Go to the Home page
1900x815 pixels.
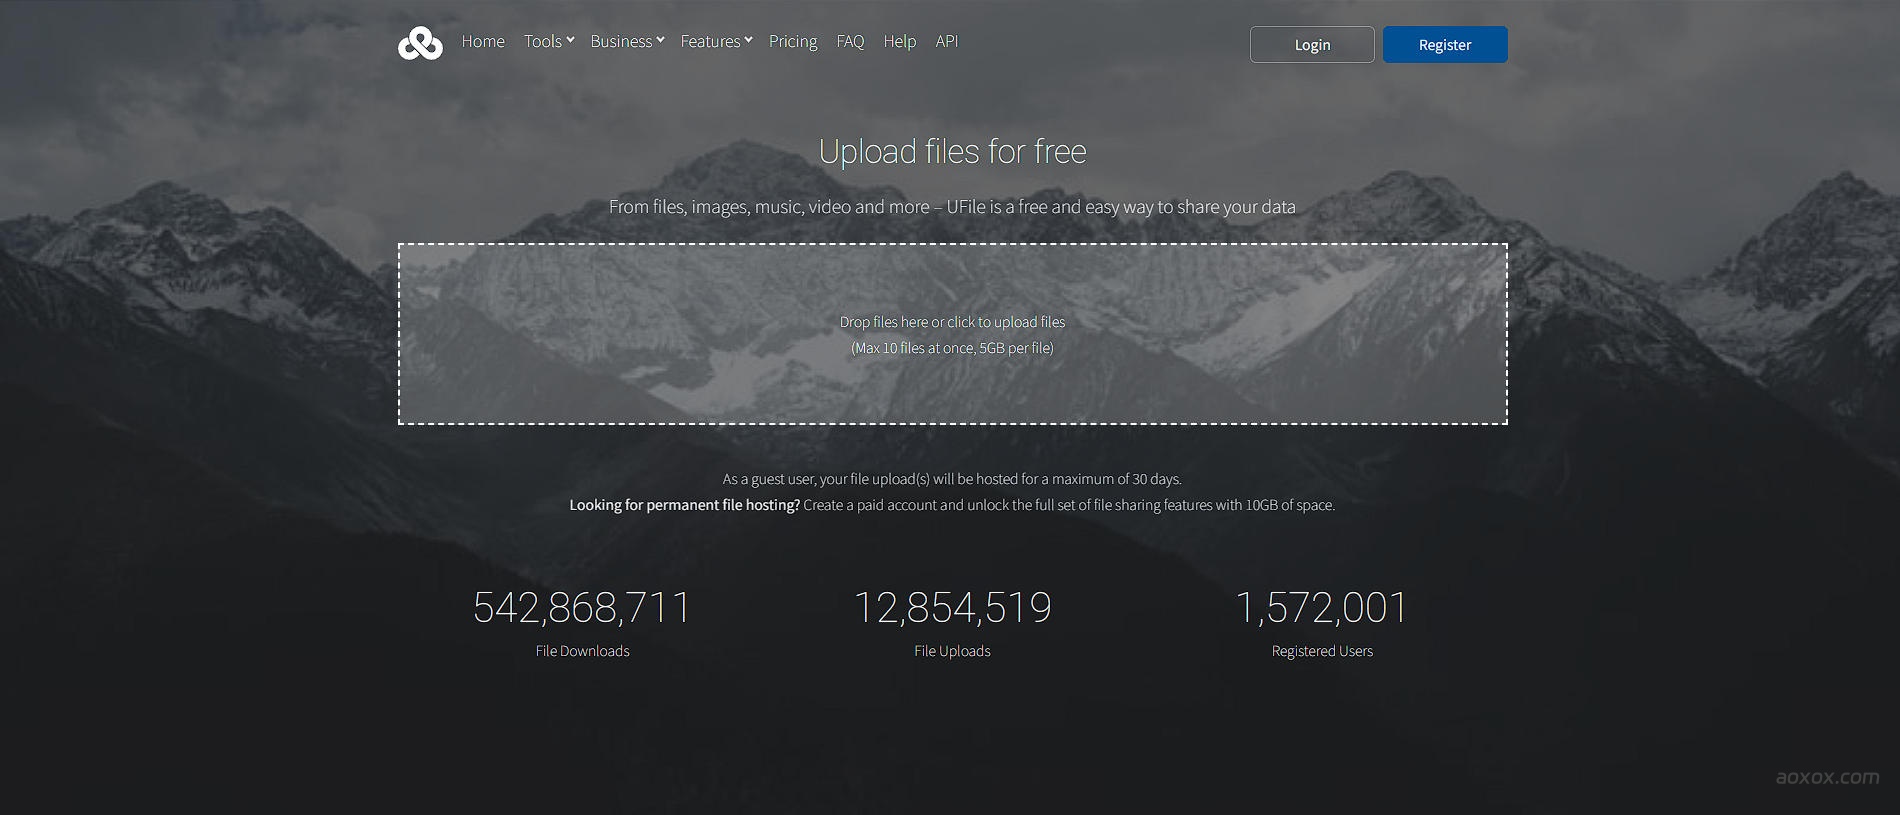point(483,41)
